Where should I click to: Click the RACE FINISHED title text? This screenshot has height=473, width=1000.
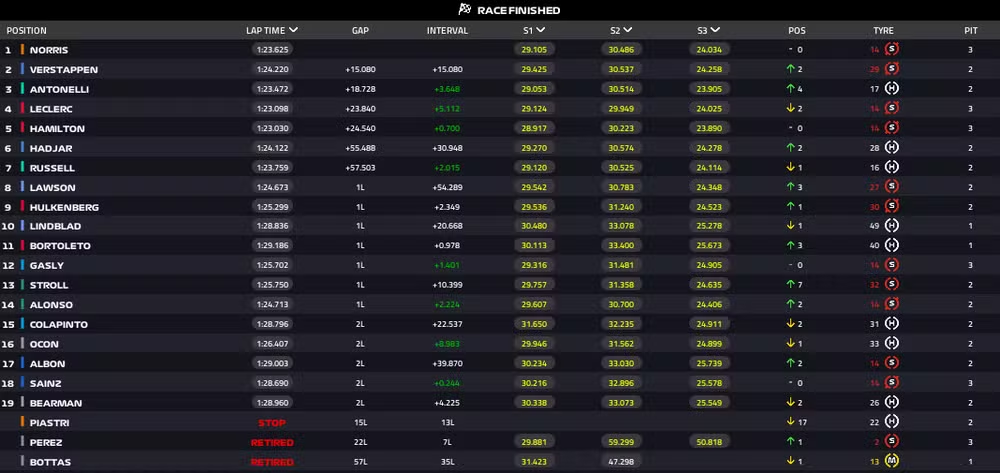[x=518, y=10]
